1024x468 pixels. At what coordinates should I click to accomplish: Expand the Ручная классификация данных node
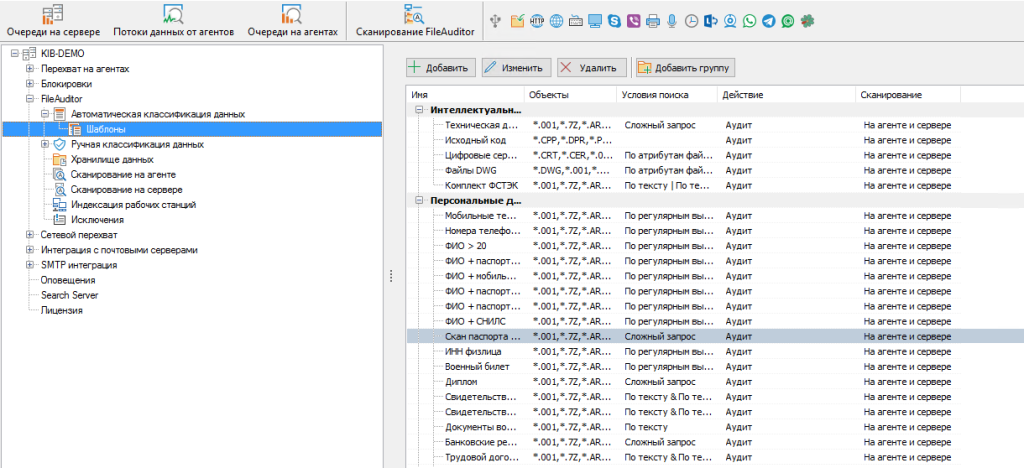coord(45,144)
